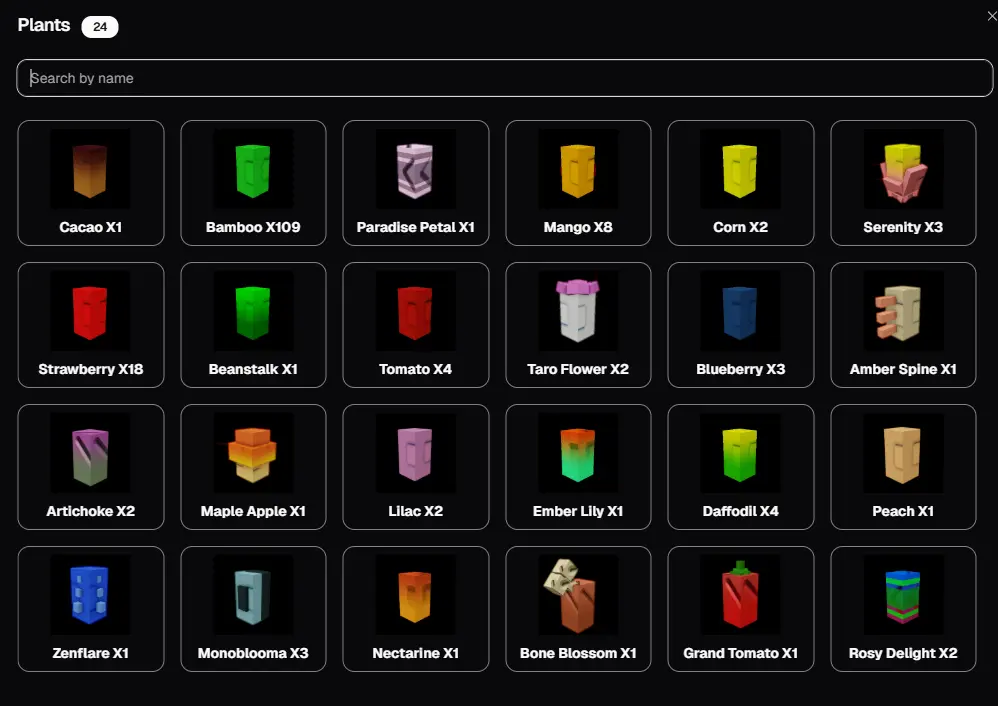The width and height of the screenshot is (998, 706).
Task: Select the Monoblooma X3 plant icon
Action: (x=253, y=595)
